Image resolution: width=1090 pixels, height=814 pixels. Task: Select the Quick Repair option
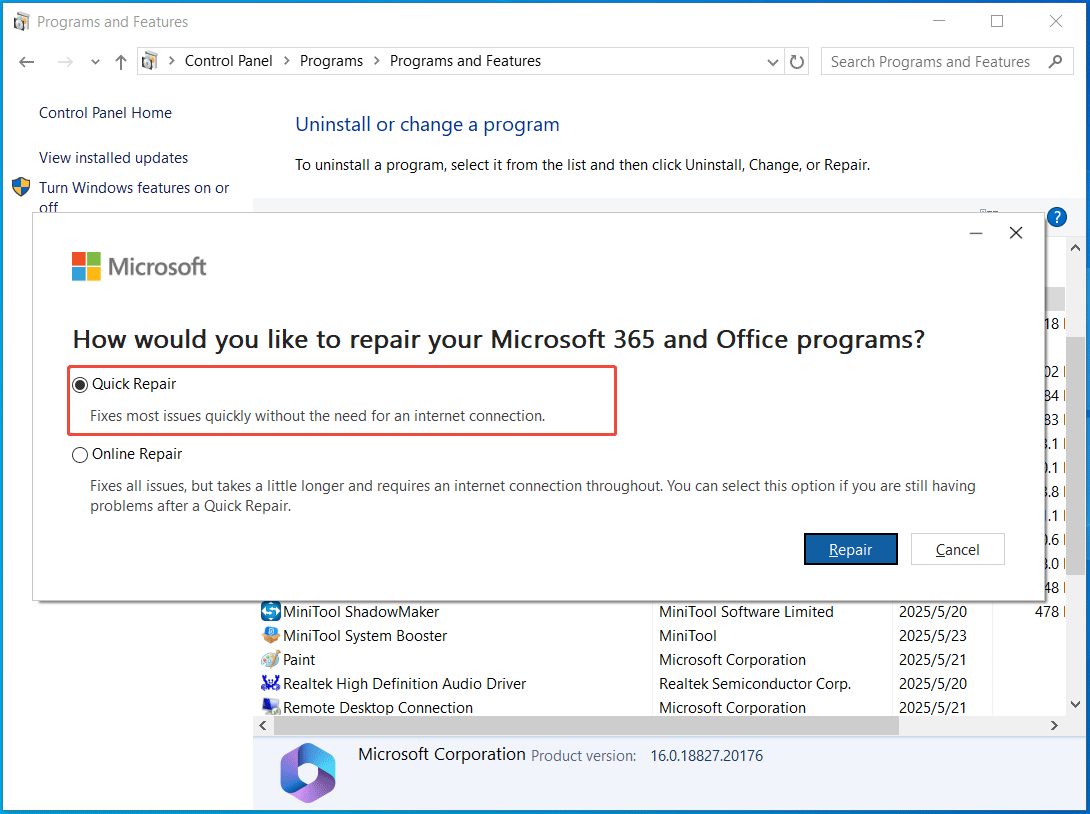pos(80,384)
